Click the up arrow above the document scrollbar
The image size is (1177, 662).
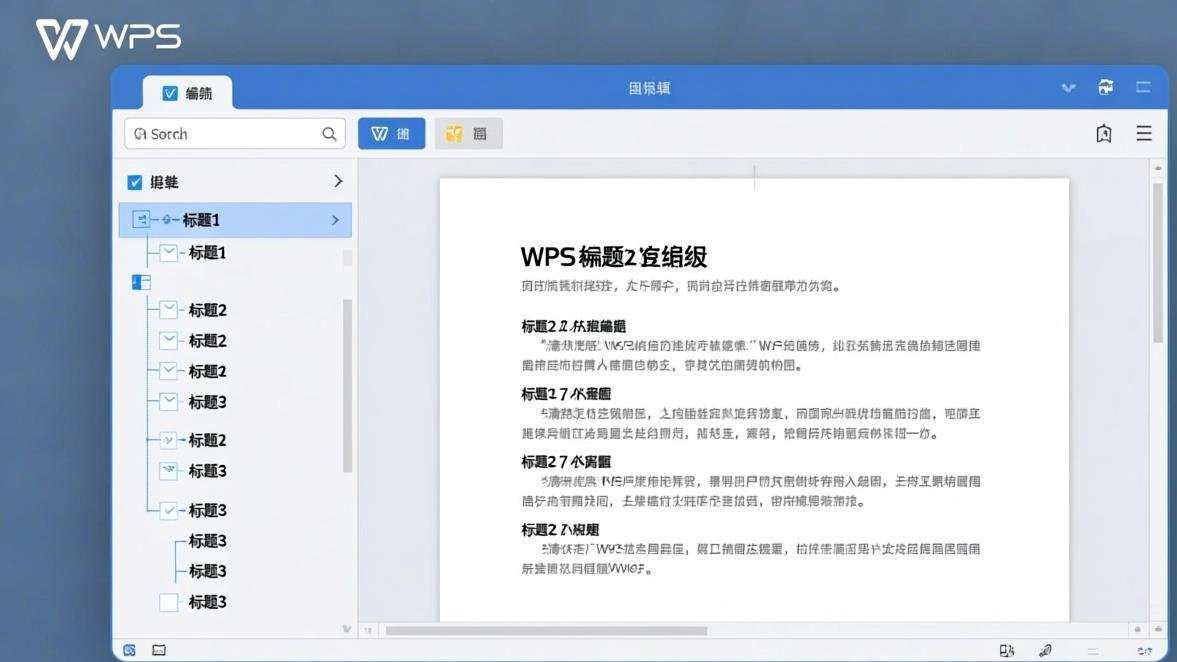[1158, 168]
